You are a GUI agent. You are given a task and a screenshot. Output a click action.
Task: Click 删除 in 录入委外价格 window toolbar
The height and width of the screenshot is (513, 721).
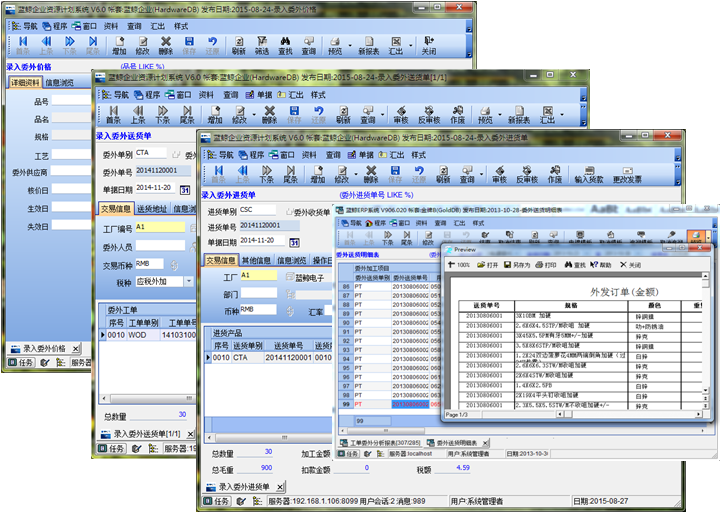[166, 46]
